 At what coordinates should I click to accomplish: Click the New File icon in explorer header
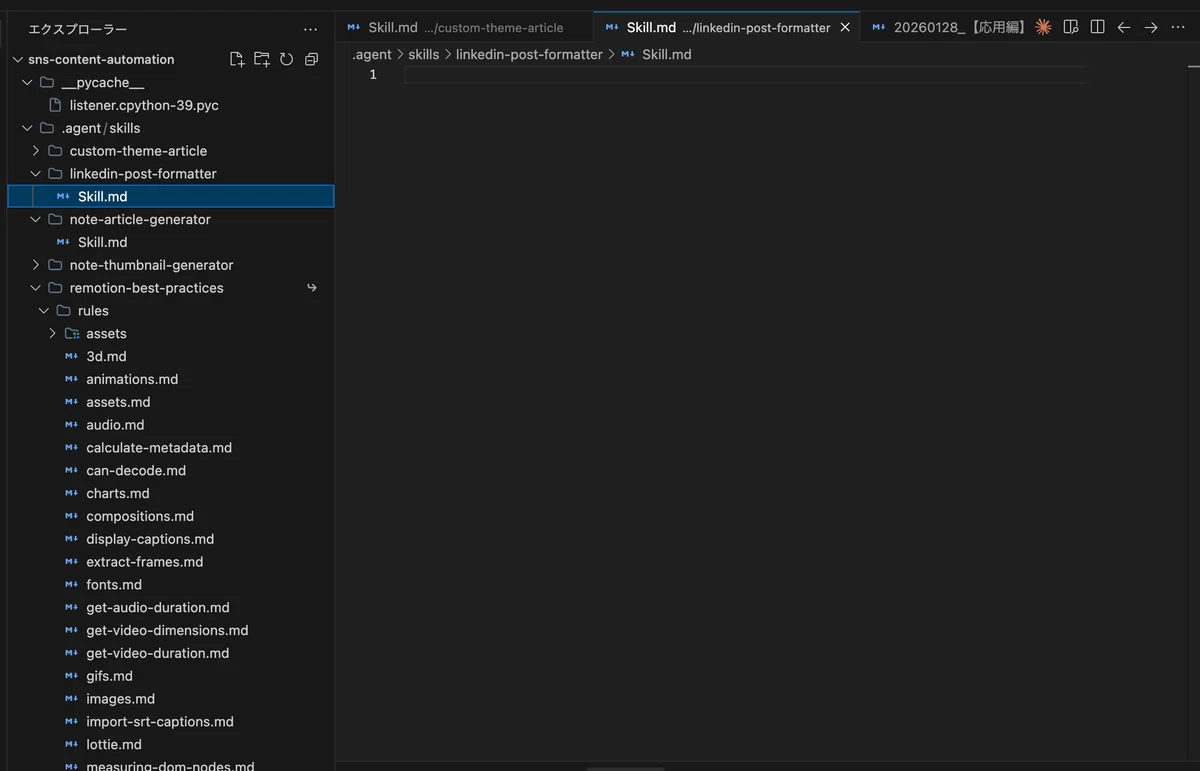click(237, 59)
